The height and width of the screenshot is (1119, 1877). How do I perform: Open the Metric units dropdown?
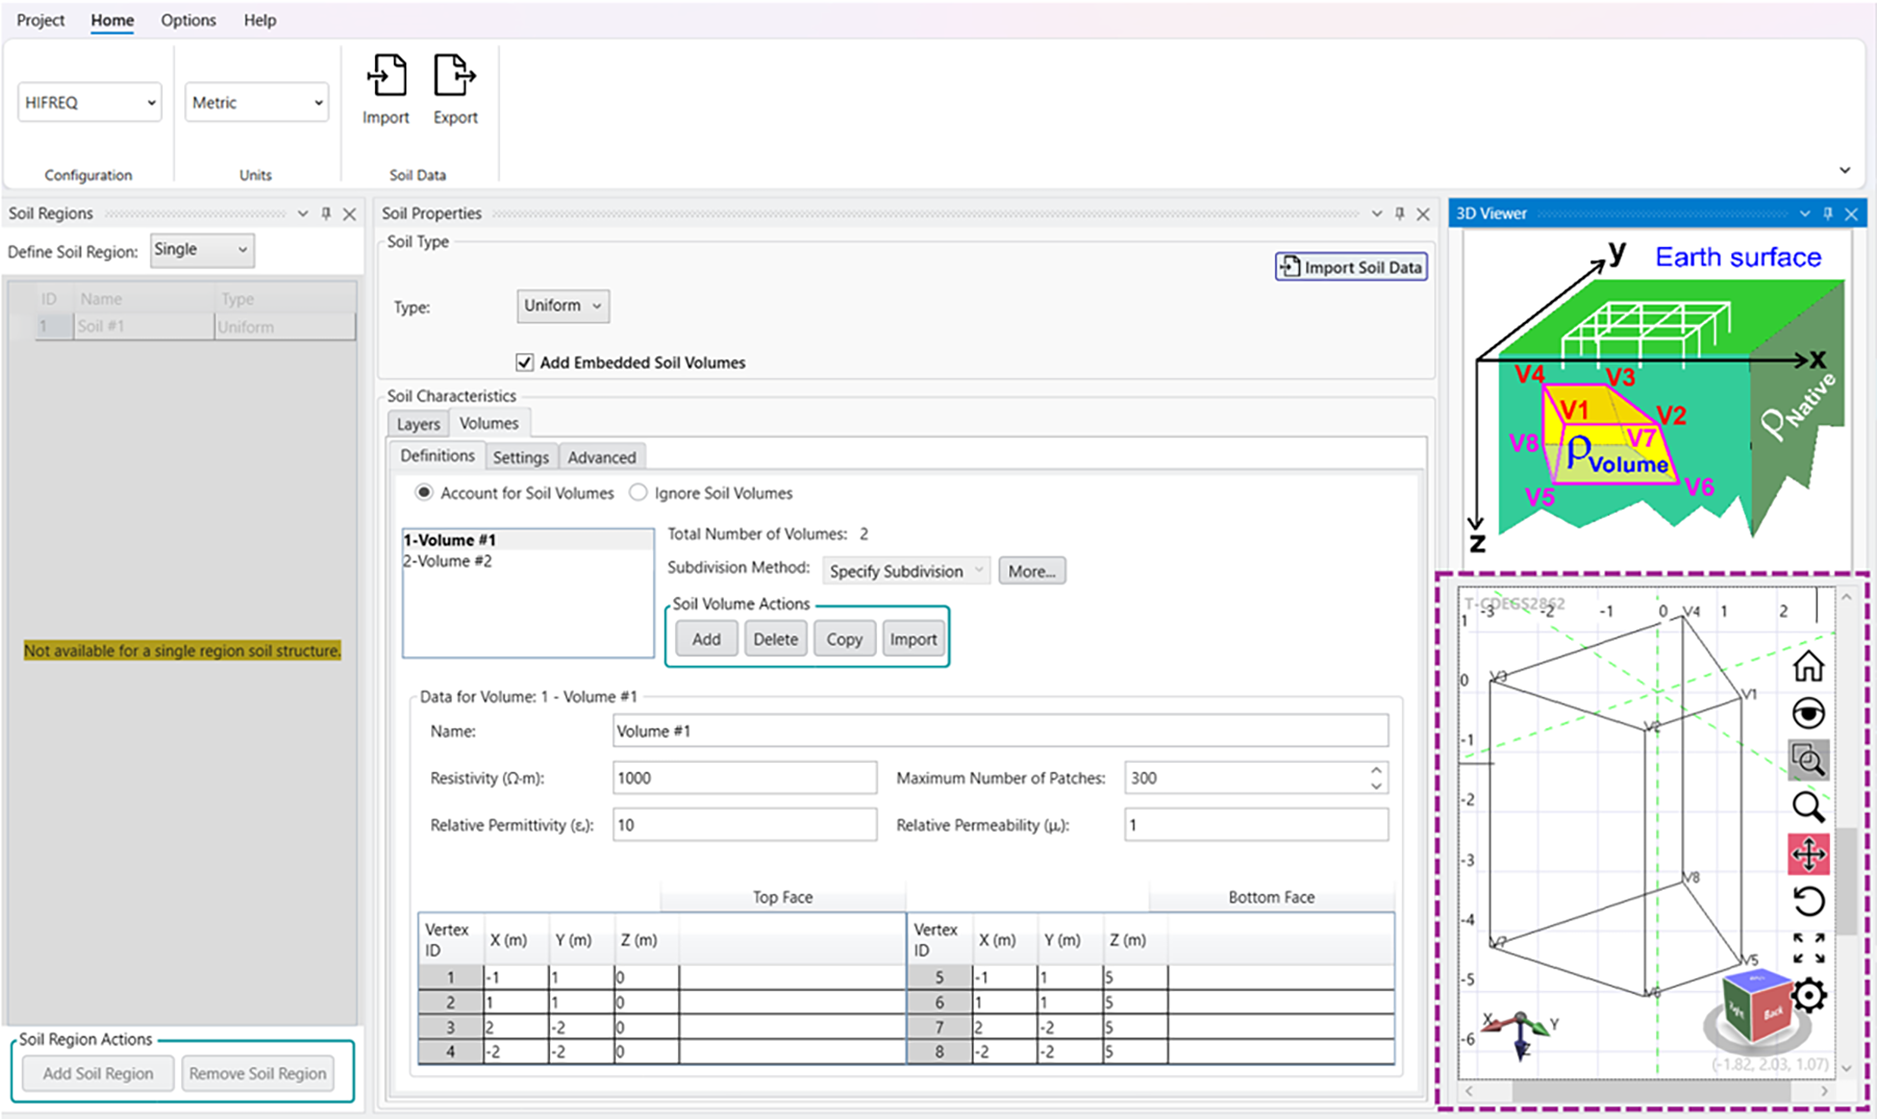click(257, 102)
